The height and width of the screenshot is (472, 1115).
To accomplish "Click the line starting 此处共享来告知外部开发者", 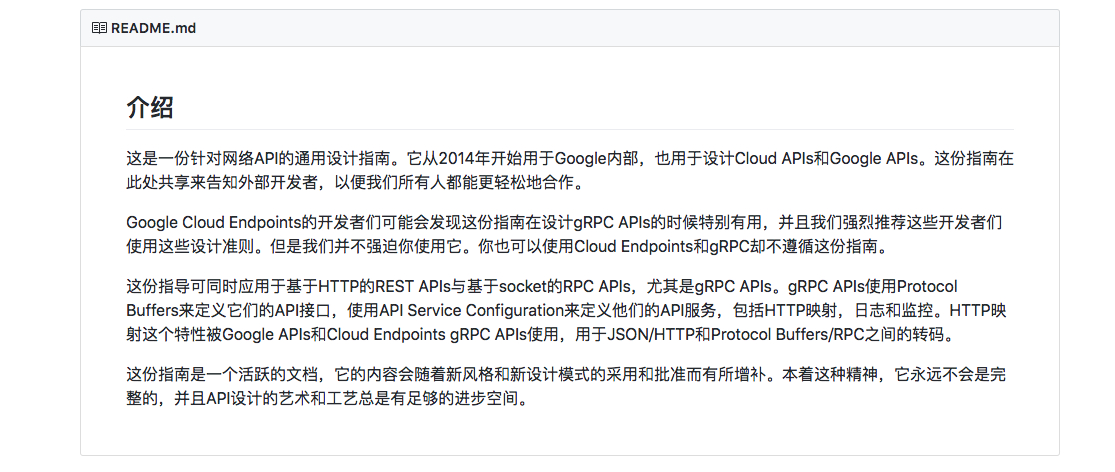I will click(x=355, y=182).
